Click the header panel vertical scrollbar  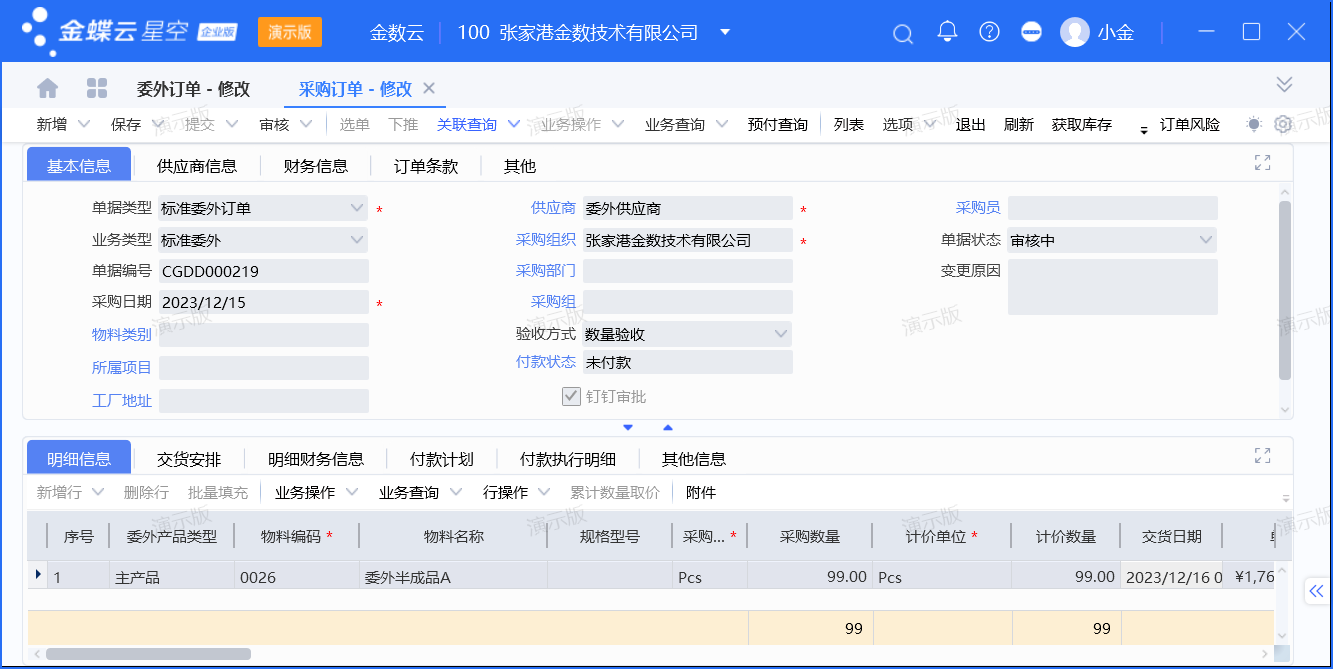1285,290
